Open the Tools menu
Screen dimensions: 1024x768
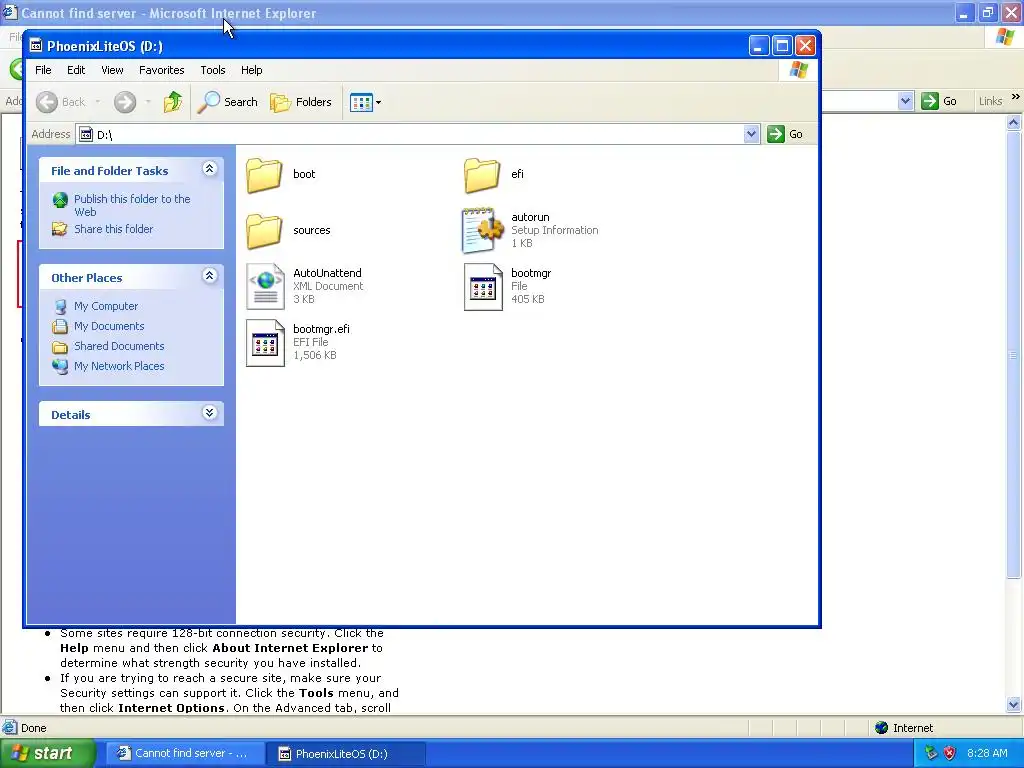tap(213, 70)
